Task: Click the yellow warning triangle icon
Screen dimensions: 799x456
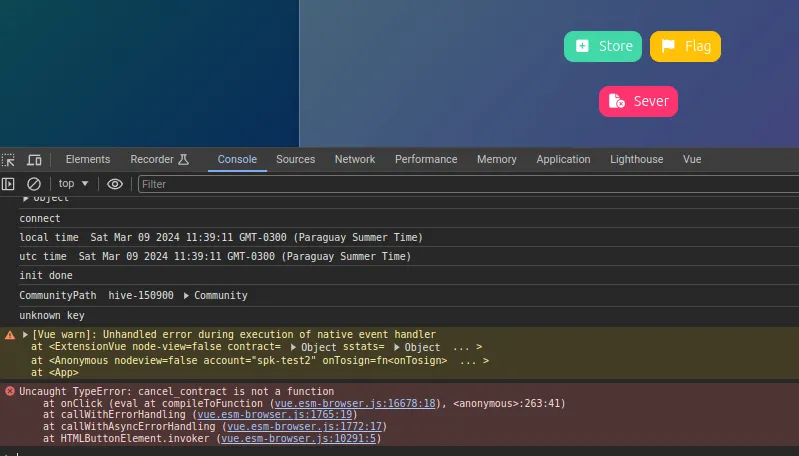Action: (x=10, y=335)
